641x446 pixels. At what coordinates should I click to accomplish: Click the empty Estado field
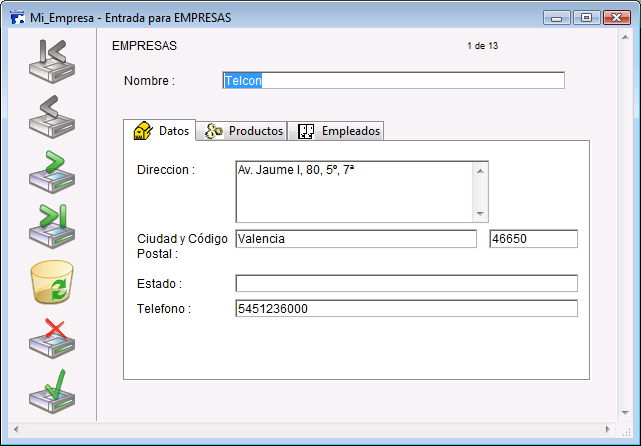[x=407, y=283]
